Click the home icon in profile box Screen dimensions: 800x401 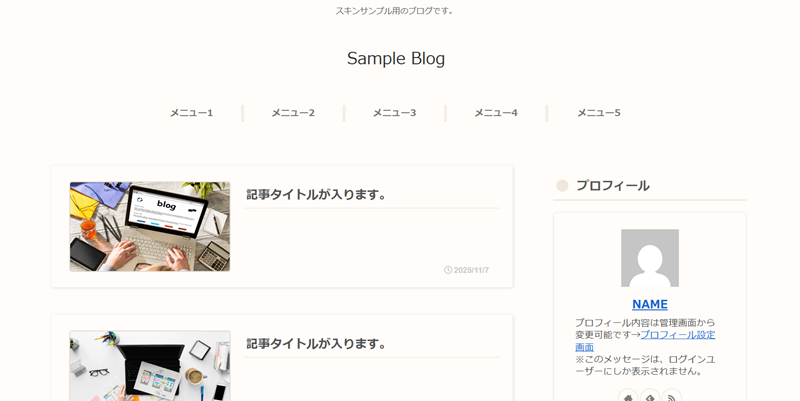(x=628, y=397)
